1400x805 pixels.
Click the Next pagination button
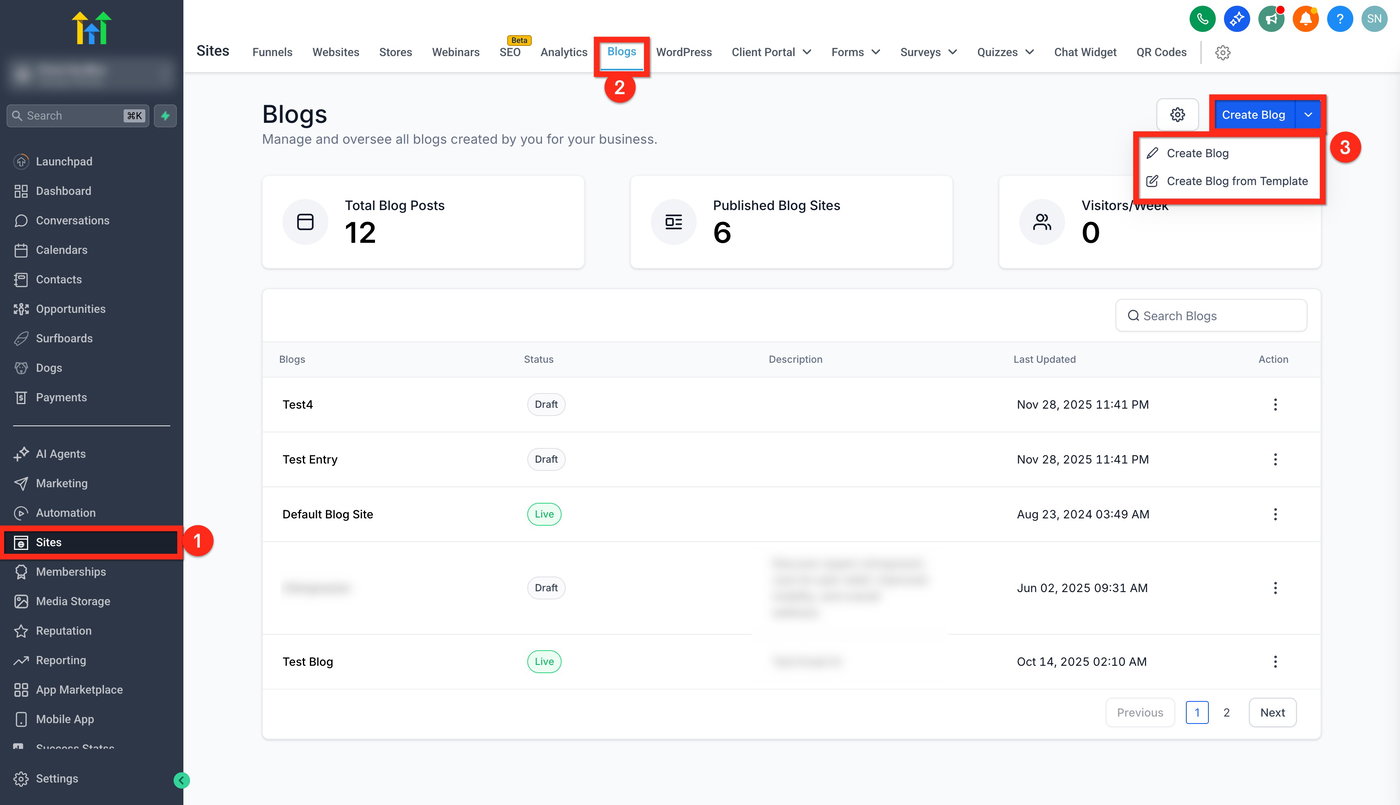tap(1272, 713)
